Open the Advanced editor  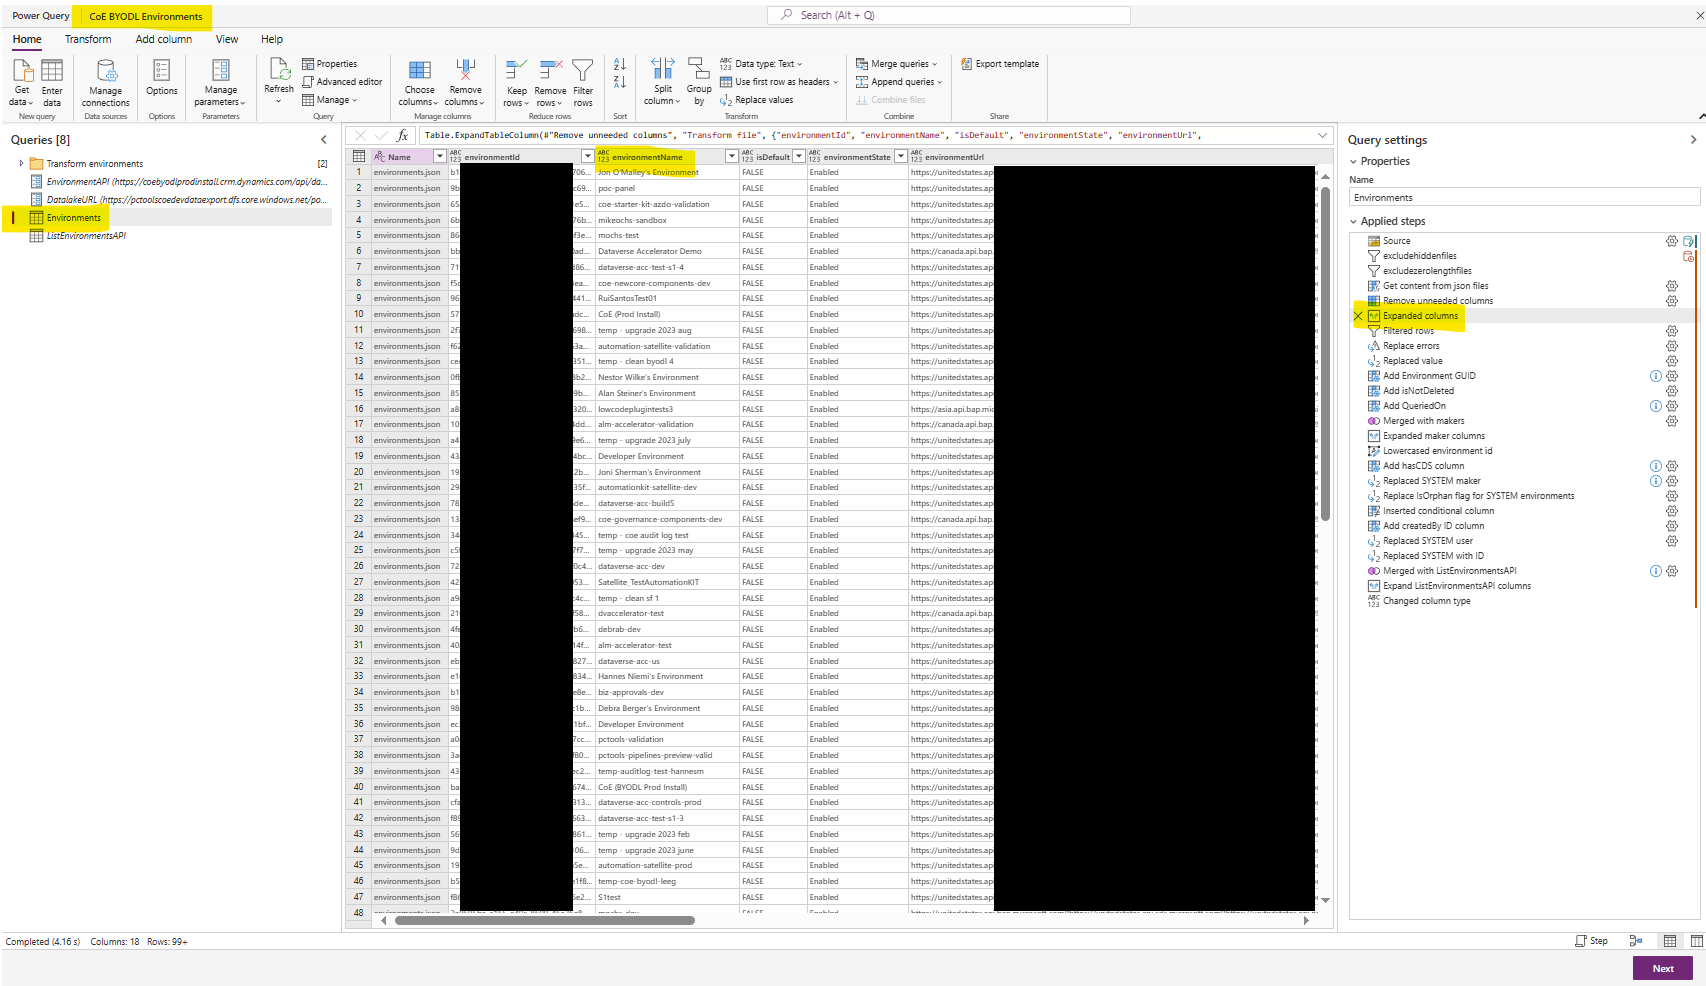(x=343, y=81)
